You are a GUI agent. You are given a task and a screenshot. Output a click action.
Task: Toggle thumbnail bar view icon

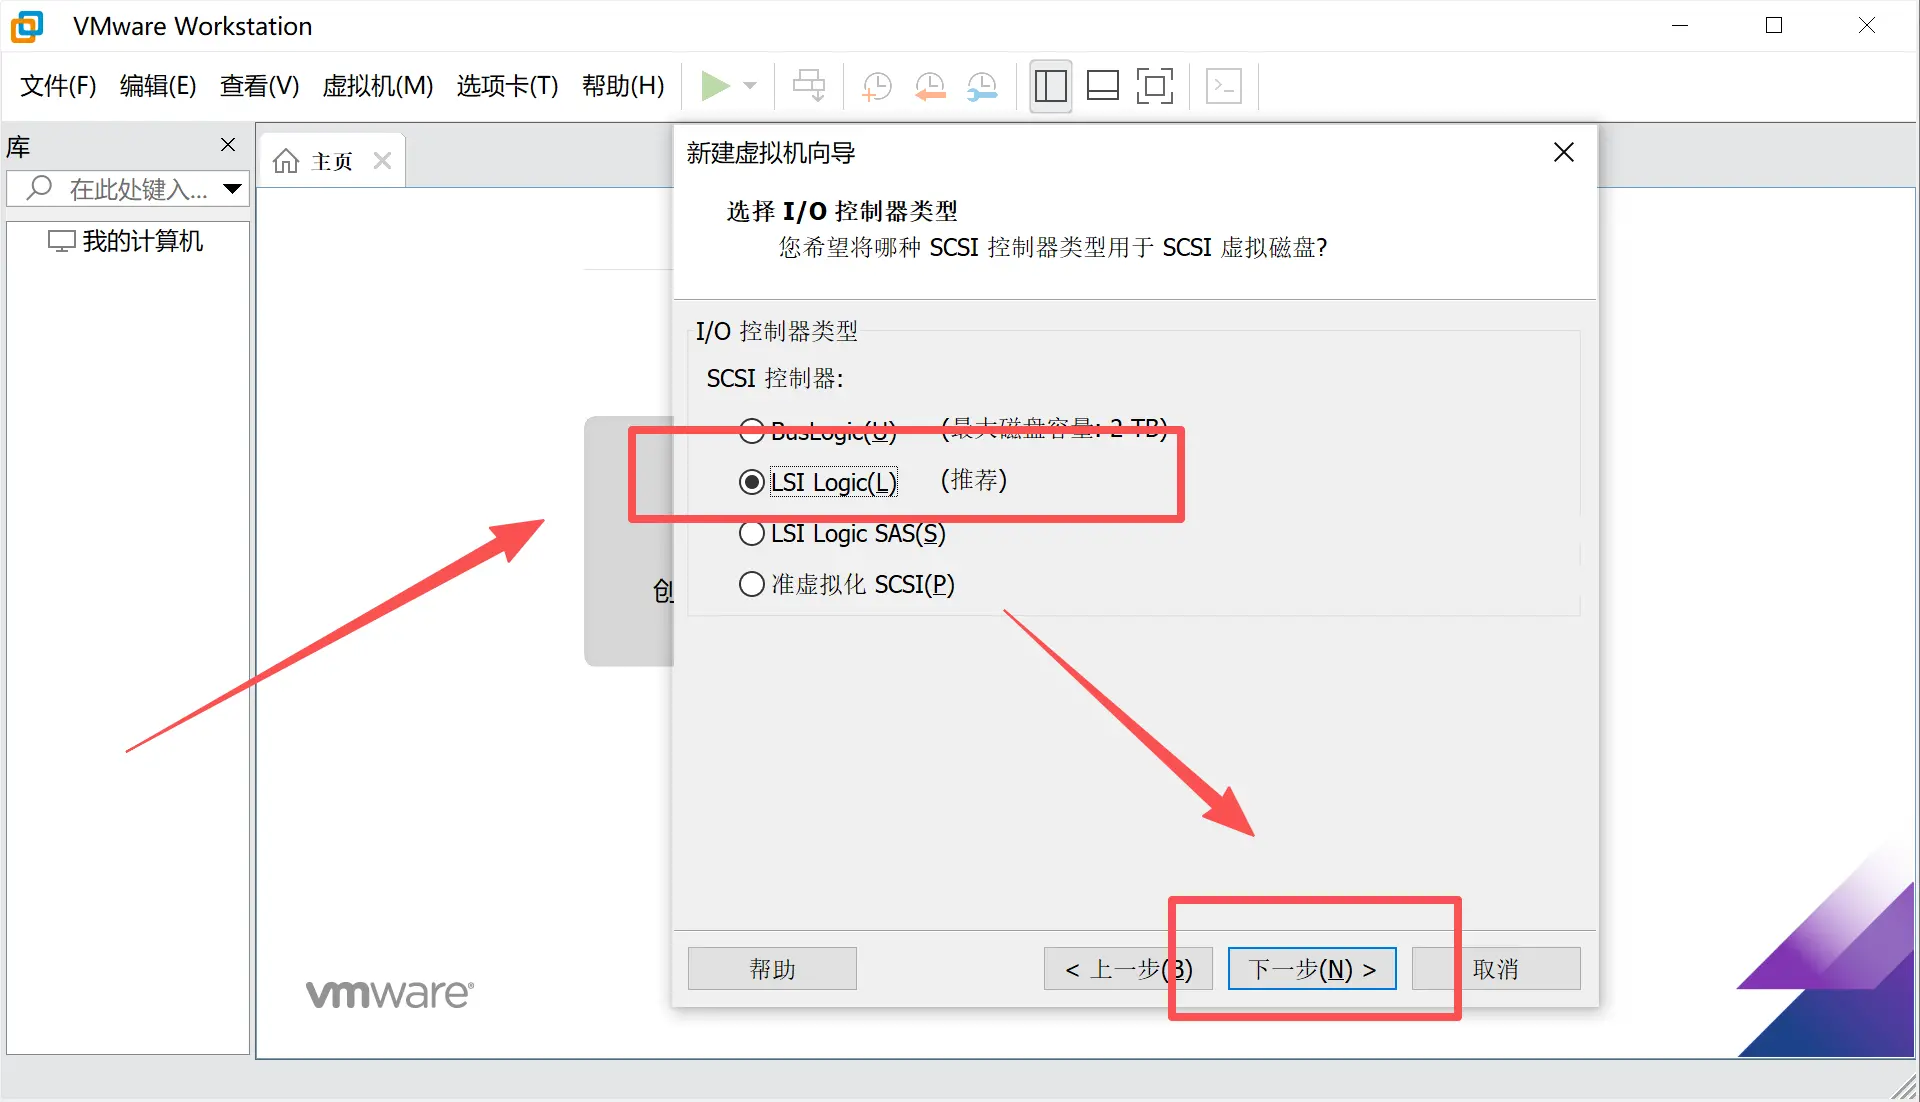click(1102, 86)
